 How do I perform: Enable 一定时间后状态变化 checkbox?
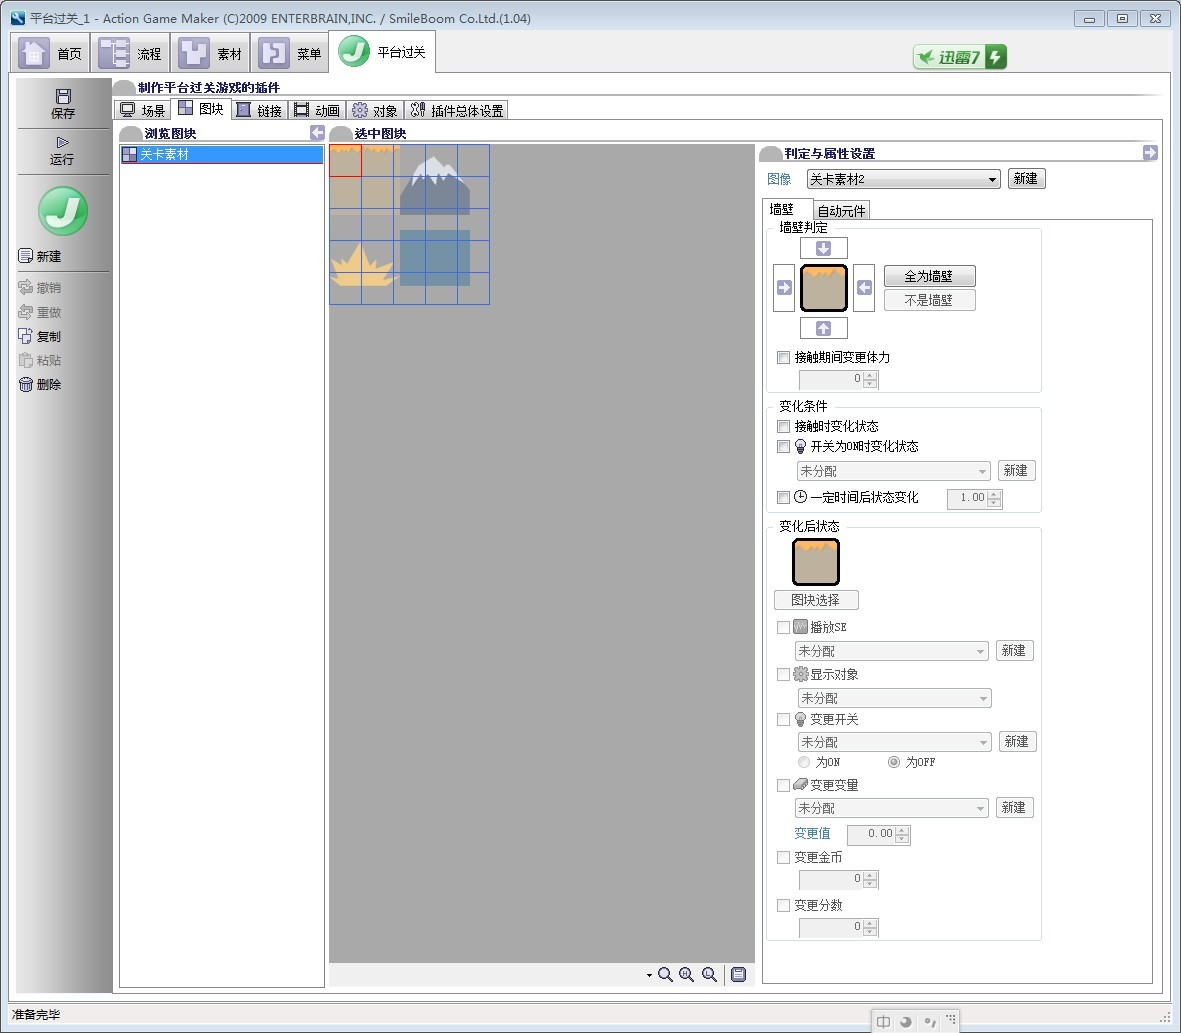(x=783, y=498)
